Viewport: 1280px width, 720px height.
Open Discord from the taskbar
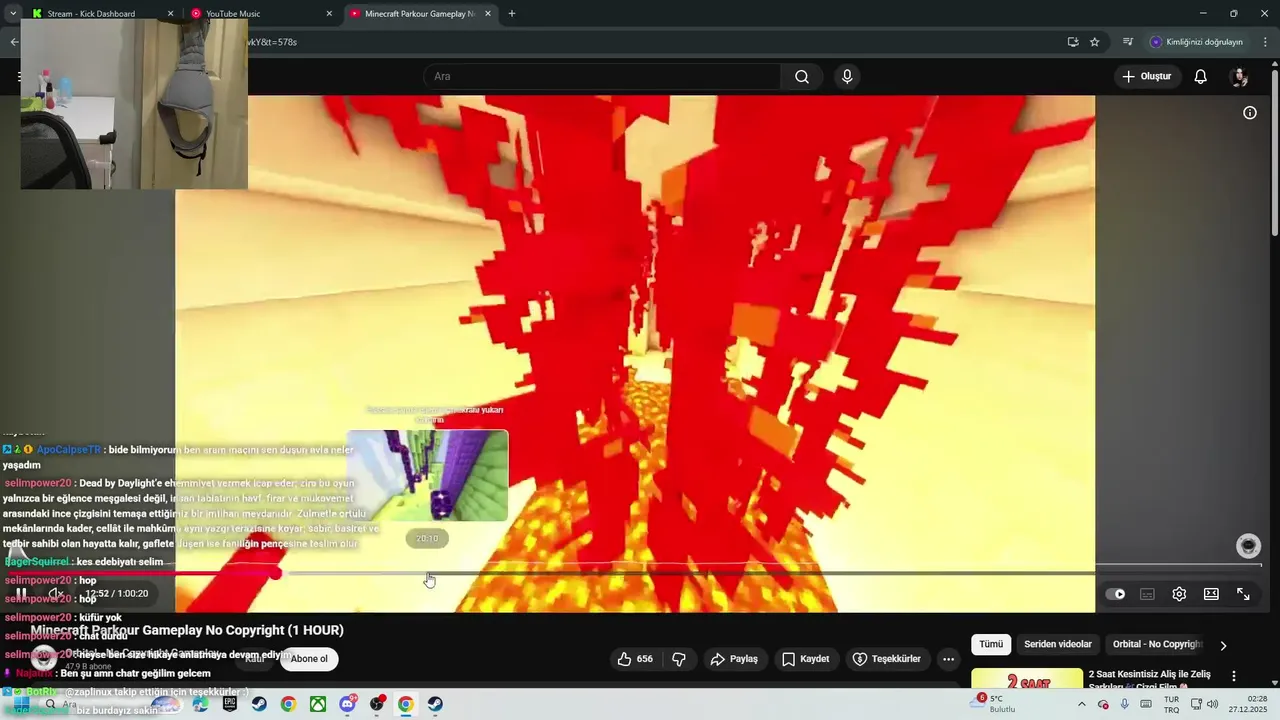[x=348, y=704]
